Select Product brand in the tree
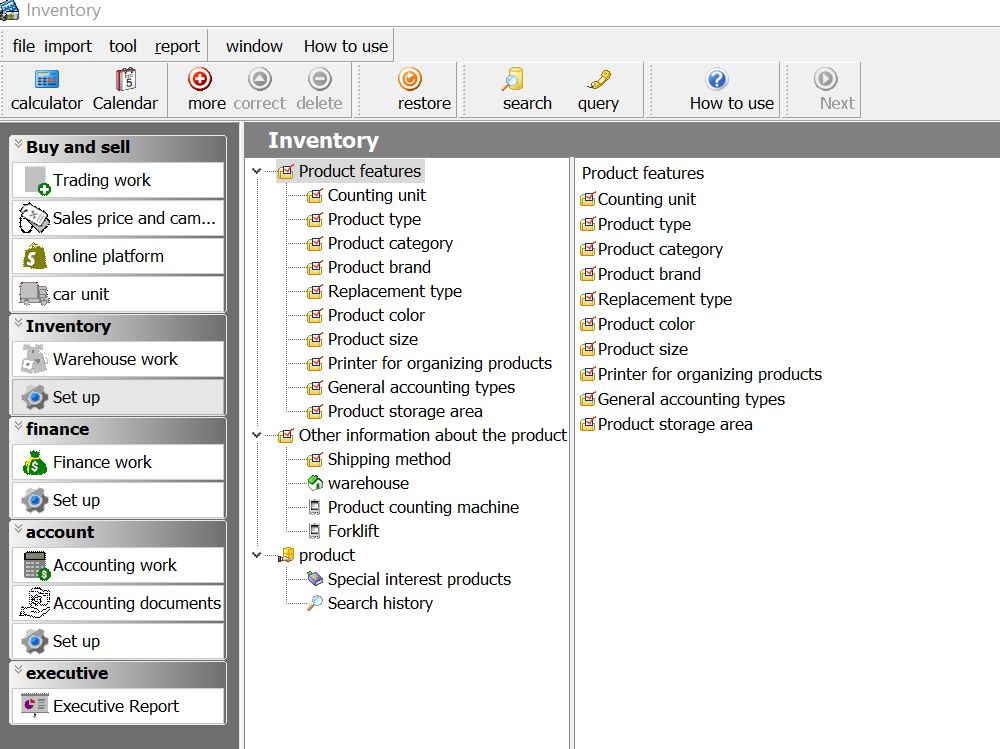1000x749 pixels. tap(379, 267)
